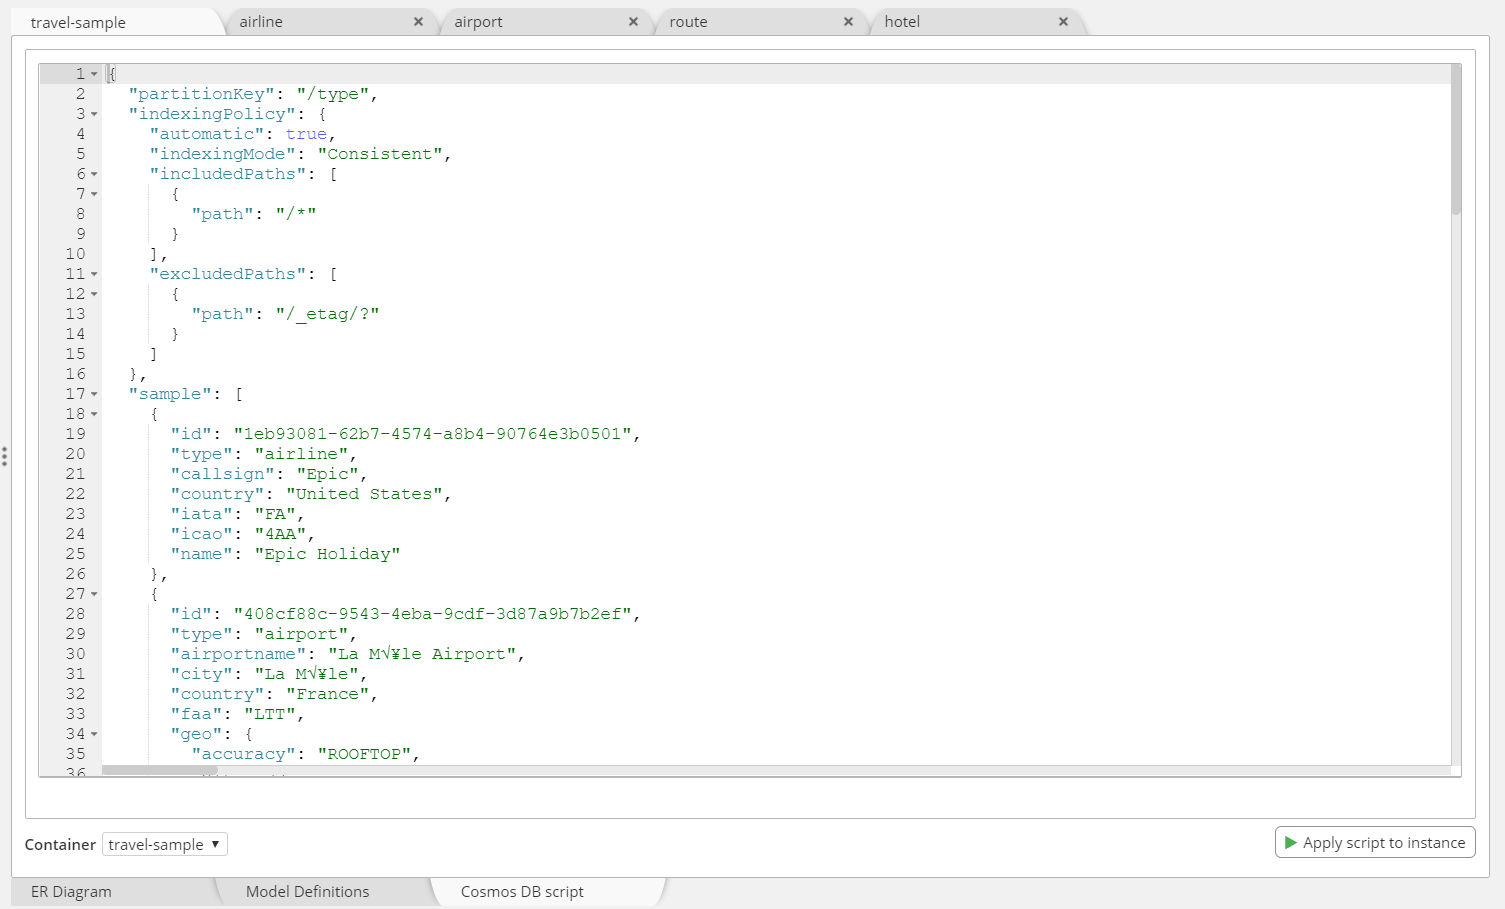Click the "/_etag/?" path value
Screen dimensions: 1505x909
[x=327, y=314]
